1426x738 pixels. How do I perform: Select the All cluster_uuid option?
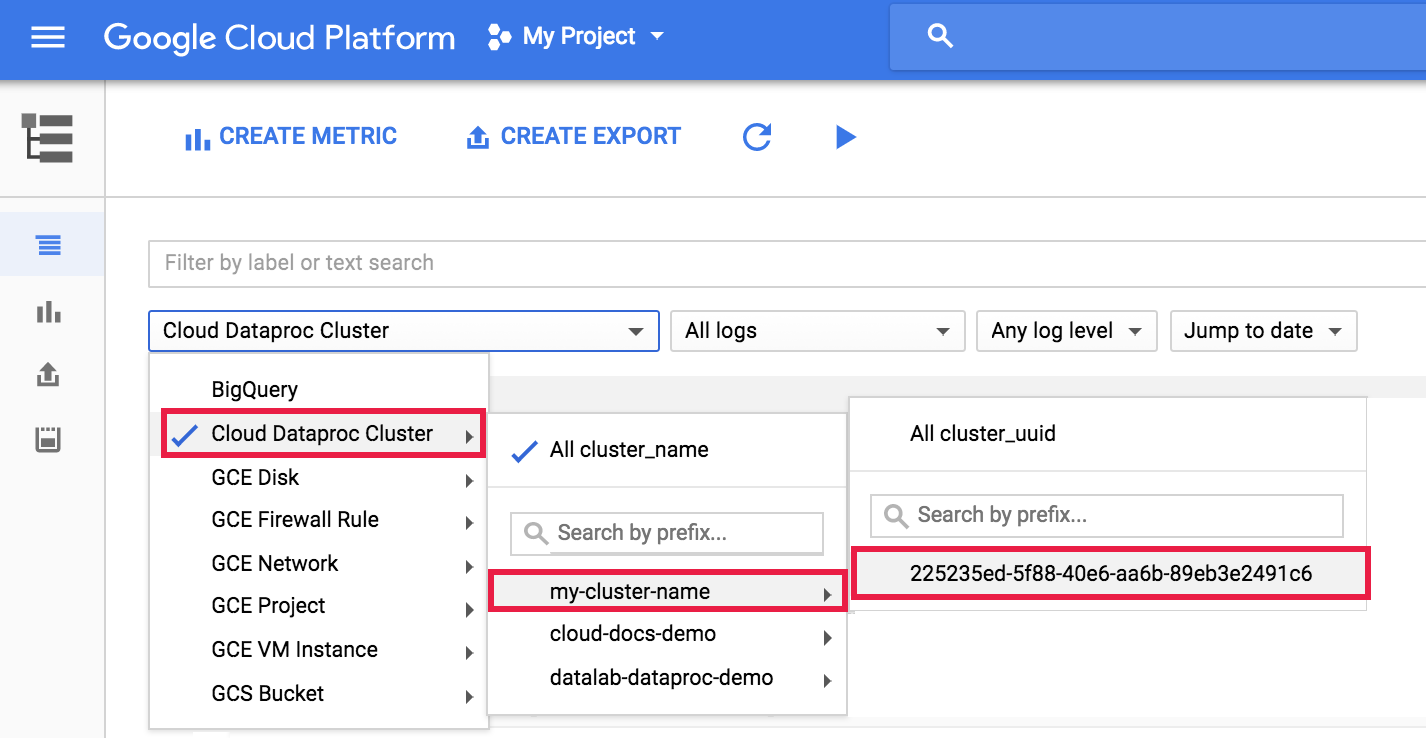click(x=982, y=434)
